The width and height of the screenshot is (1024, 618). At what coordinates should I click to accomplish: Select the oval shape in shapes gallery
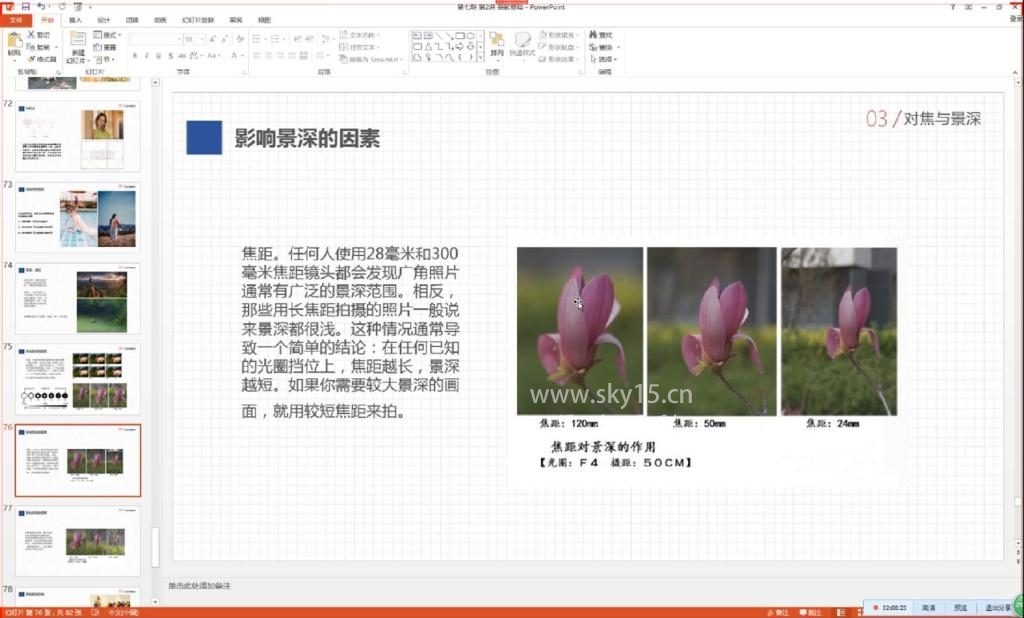[x=470, y=35]
